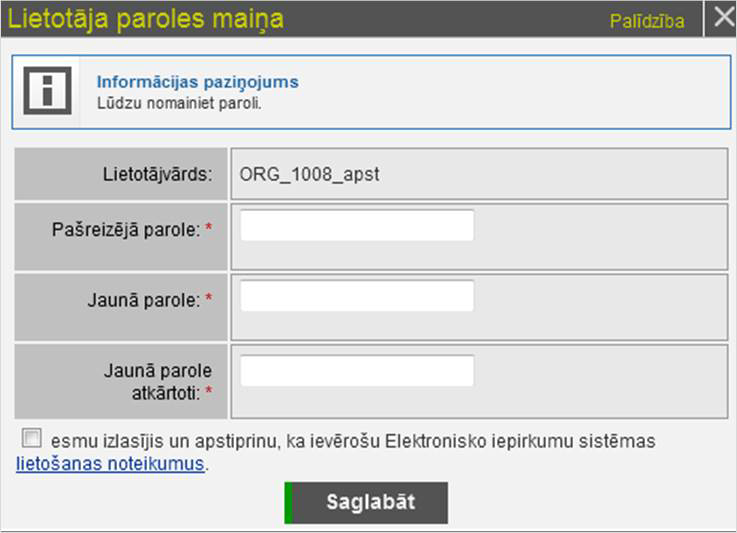Viewport: 737px width, 533px height.
Task: Click the "Informācijas paziņojums" heading
Action: (x=197, y=82)
